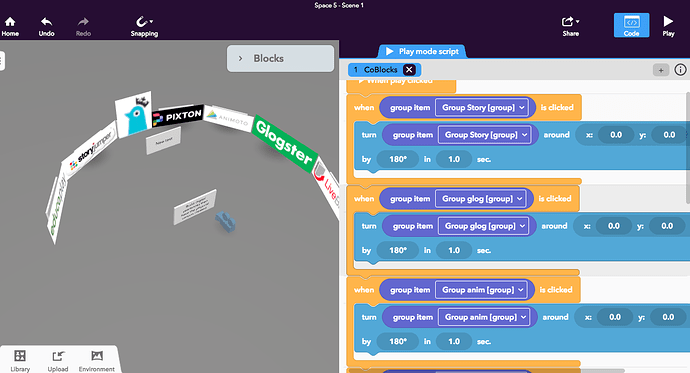Open the Upload panel
The height and width of the screenshot is (373, 690).
(x=58, y=361)
